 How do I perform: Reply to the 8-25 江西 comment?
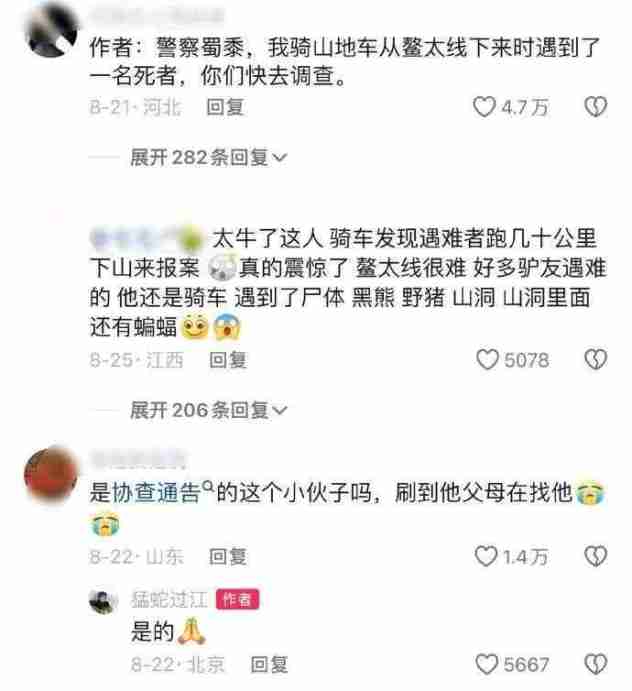(x=228, y=360)
